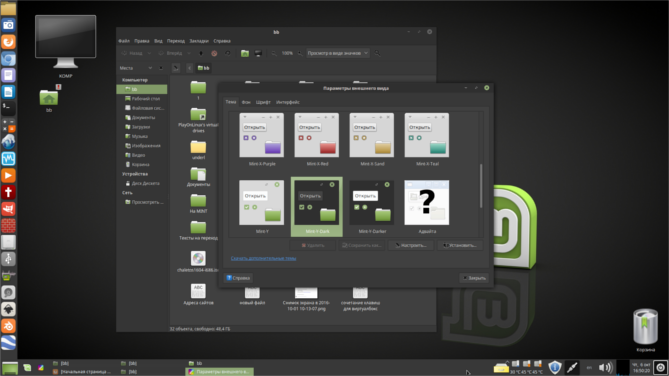
Task: Open the 'Закладки' menu
Action: click(x=199, y=41)
